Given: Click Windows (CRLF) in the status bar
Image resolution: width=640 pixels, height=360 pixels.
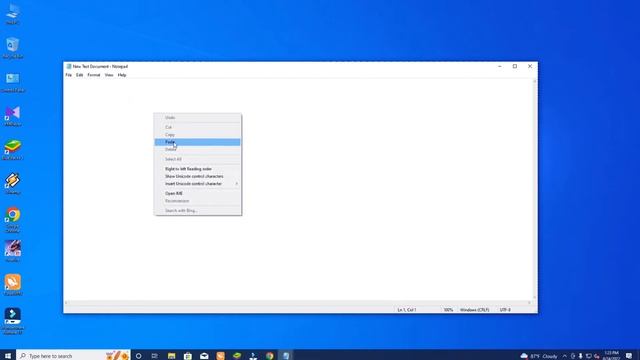Looking at the screenshot, I should click(474, 310).
